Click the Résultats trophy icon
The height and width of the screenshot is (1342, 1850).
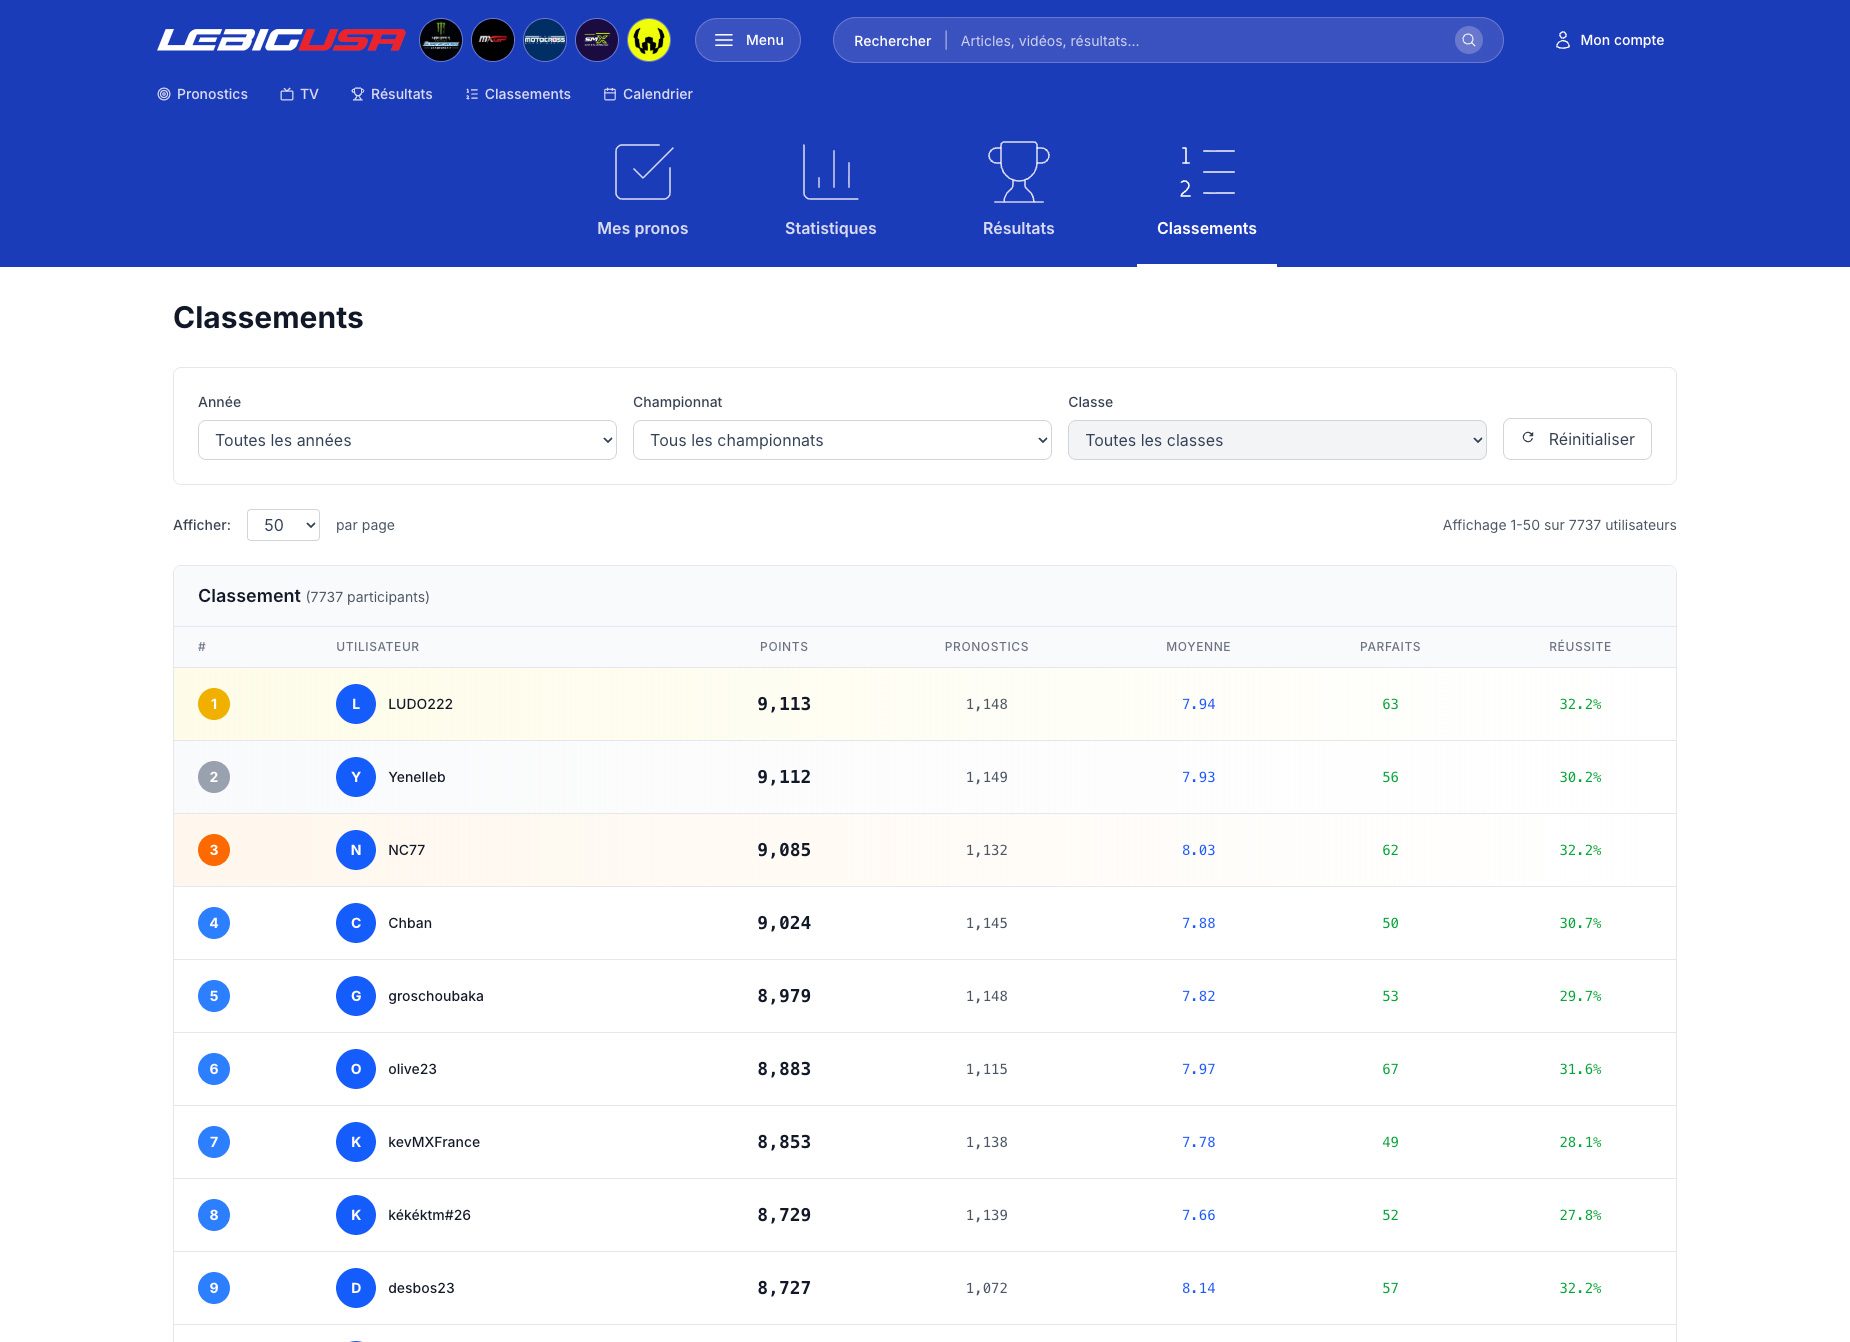pyautogui.click(x=1018, y=172)
